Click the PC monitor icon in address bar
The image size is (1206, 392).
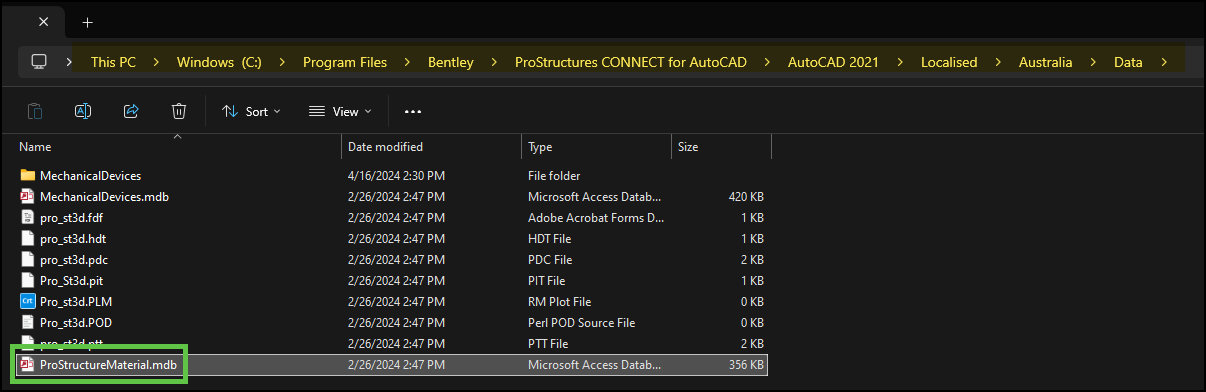[x=39, y=61]
